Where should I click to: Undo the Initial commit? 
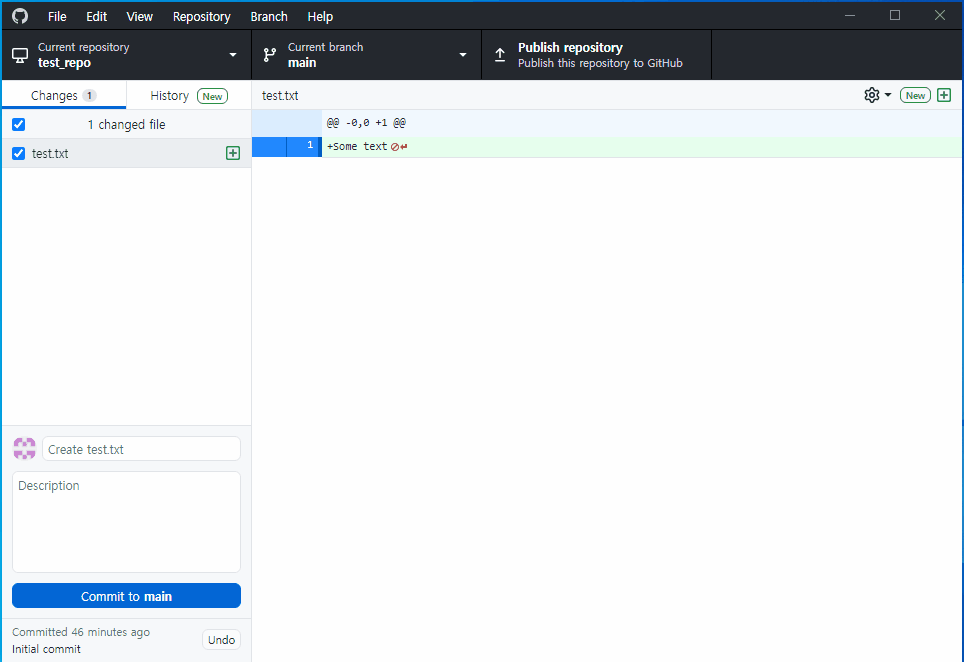pyautogui.click(x=221, y=639)
